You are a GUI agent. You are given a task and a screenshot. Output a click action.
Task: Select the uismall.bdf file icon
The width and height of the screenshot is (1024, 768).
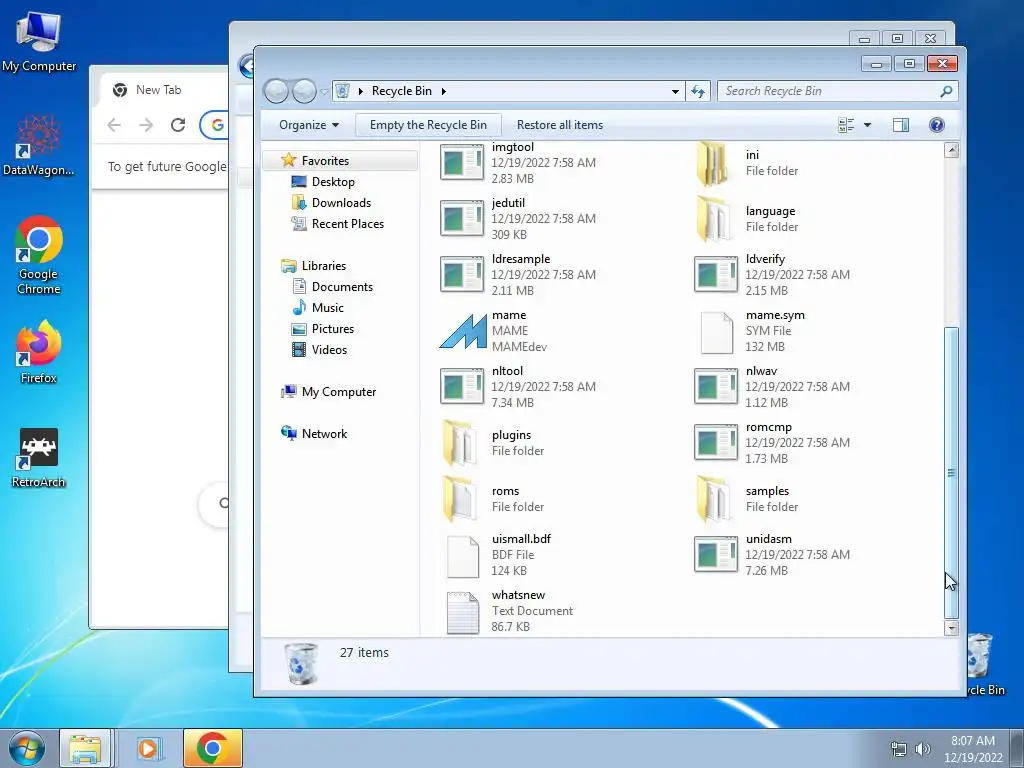tap(463, 555)
